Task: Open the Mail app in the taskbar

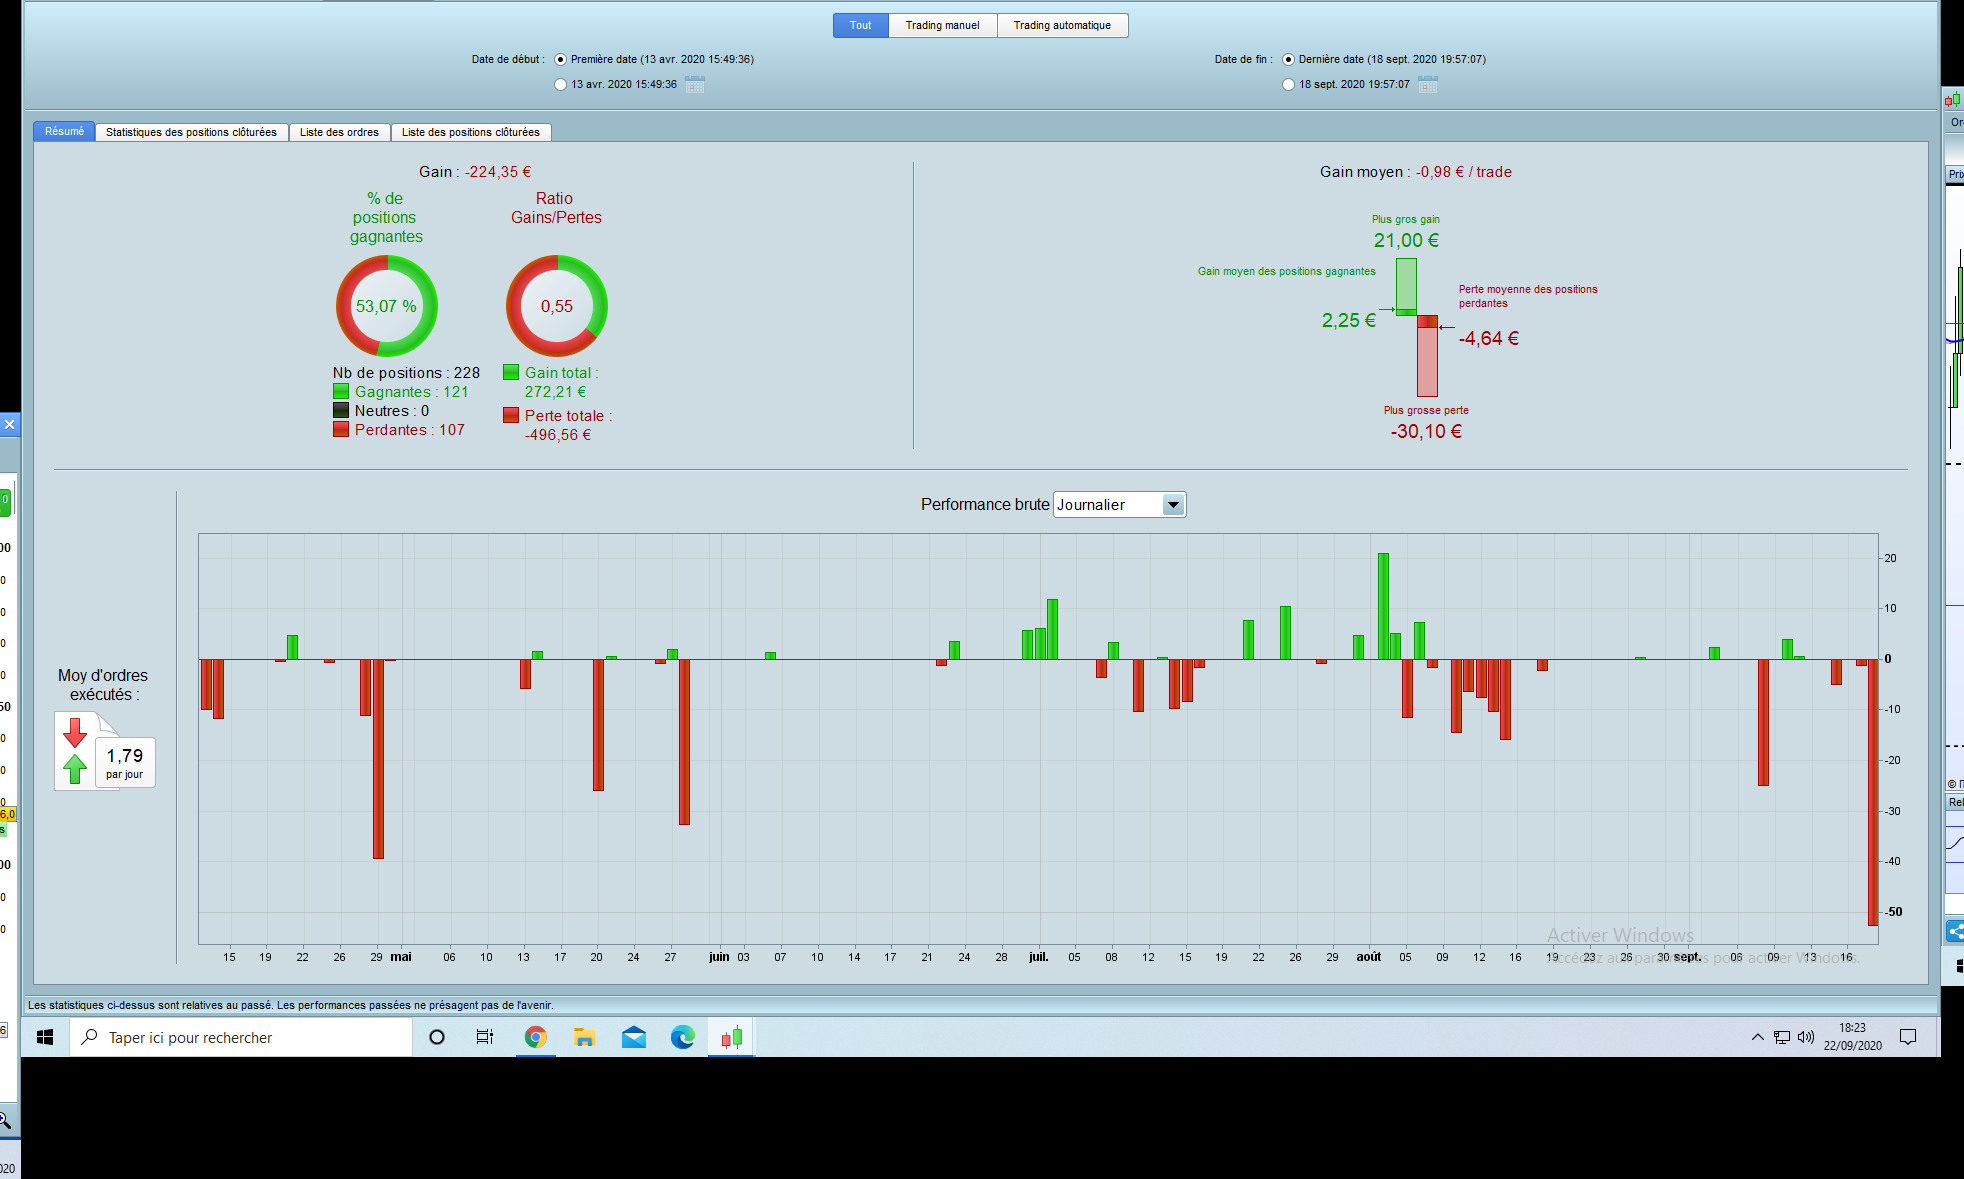Action: (633, 1037)
